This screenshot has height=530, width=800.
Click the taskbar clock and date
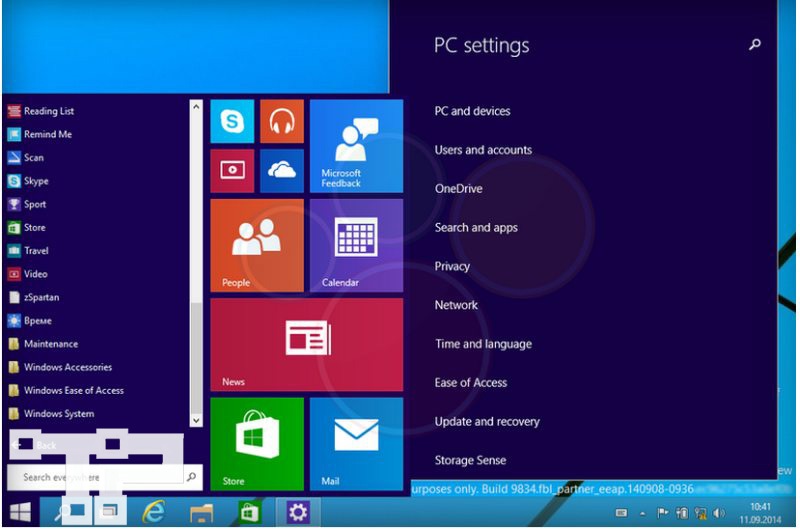tap(760, 513)
